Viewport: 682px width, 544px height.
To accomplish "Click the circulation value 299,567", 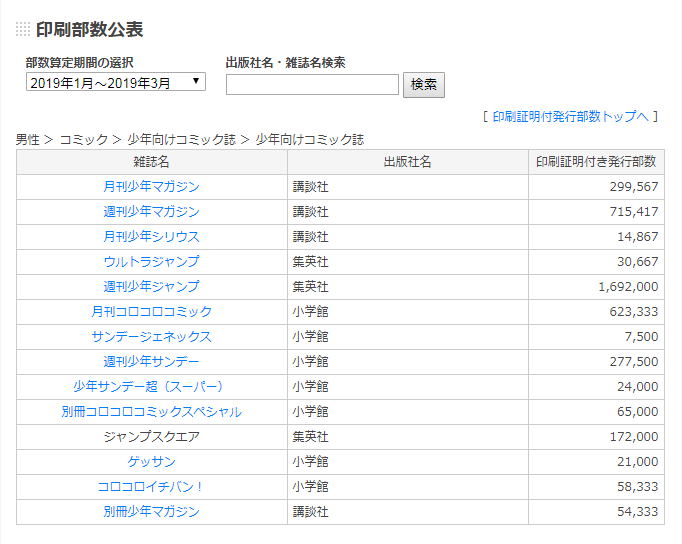I will (634, 187).
